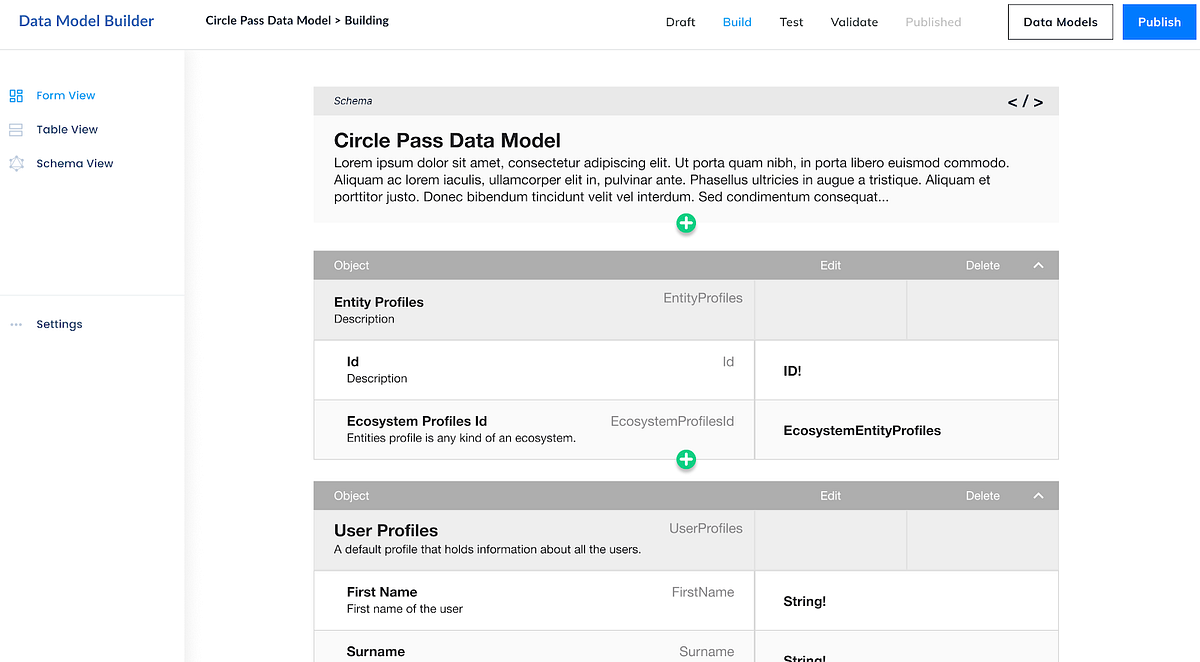Collapse the User Profiles object via its chevron
The image size is (1200, 662).
[1038, 495]
